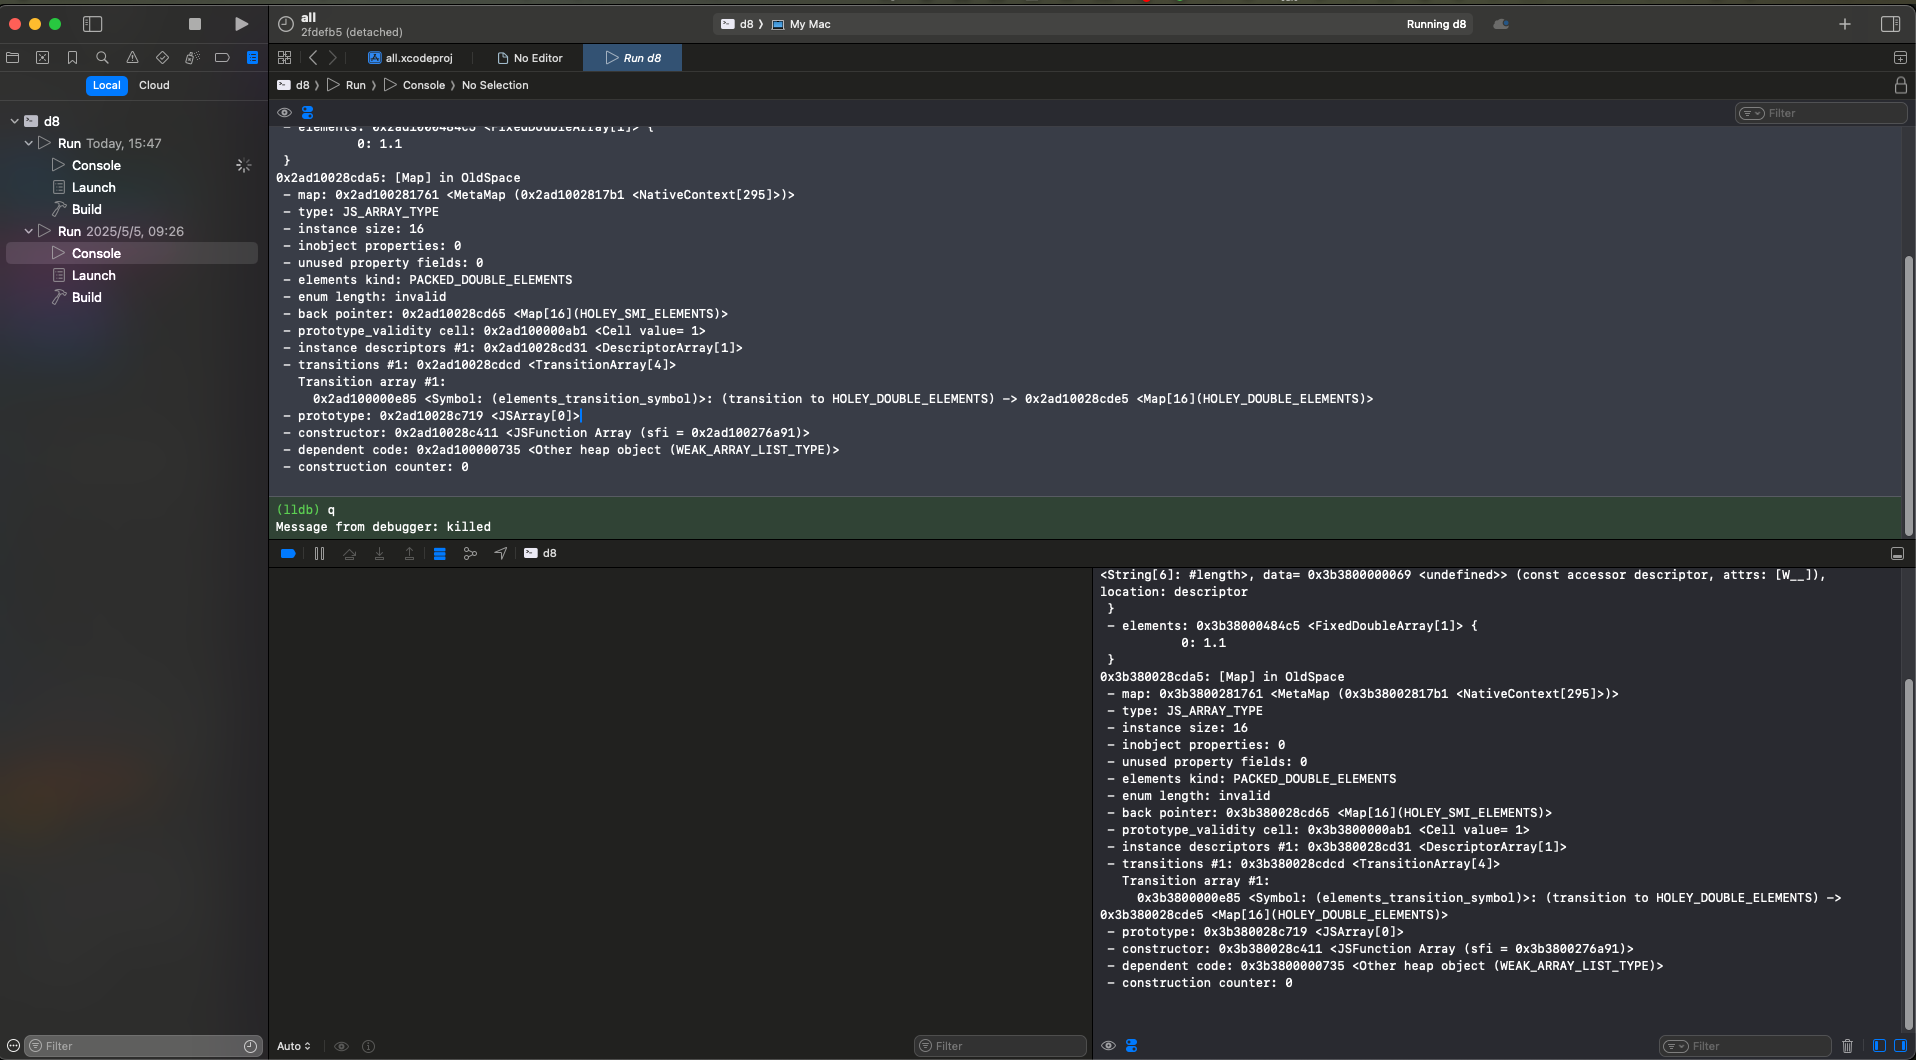The height and width of the screenshot is (1060, 1916).
Task: Collapse the Run Today 15:47 group
Action: tap(28, 143)
